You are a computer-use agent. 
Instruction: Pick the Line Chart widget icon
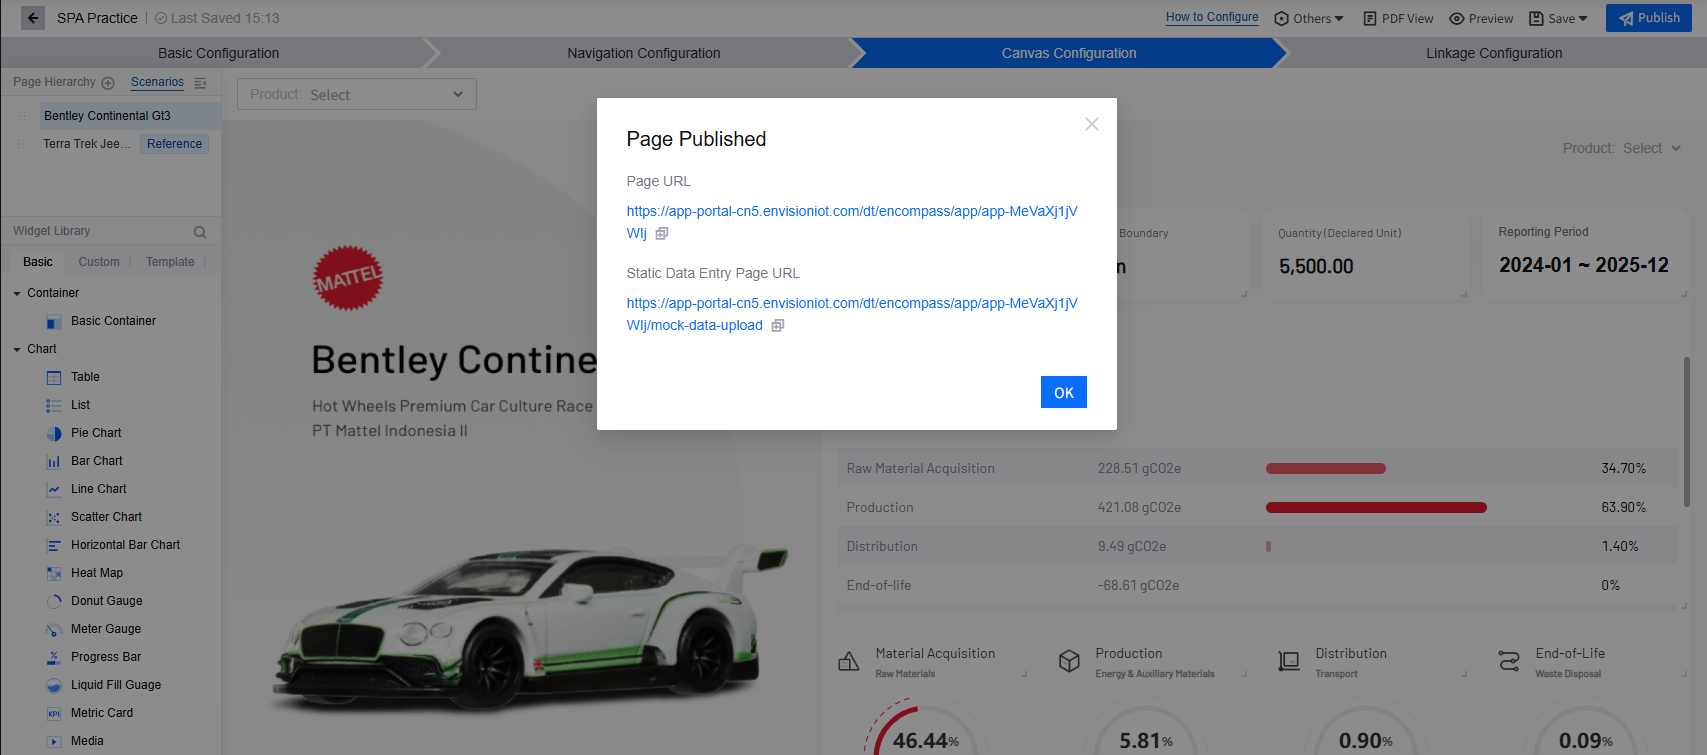tap(54, 490)
